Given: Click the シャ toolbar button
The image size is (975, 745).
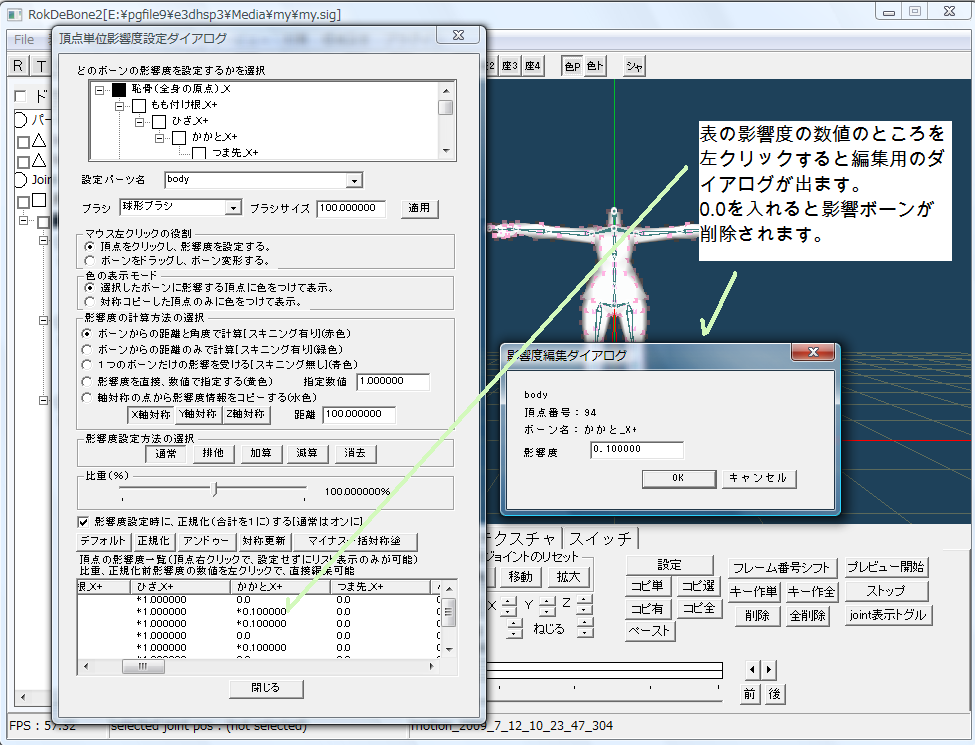Looking at the screenshot, I should (x=634, y=66).
